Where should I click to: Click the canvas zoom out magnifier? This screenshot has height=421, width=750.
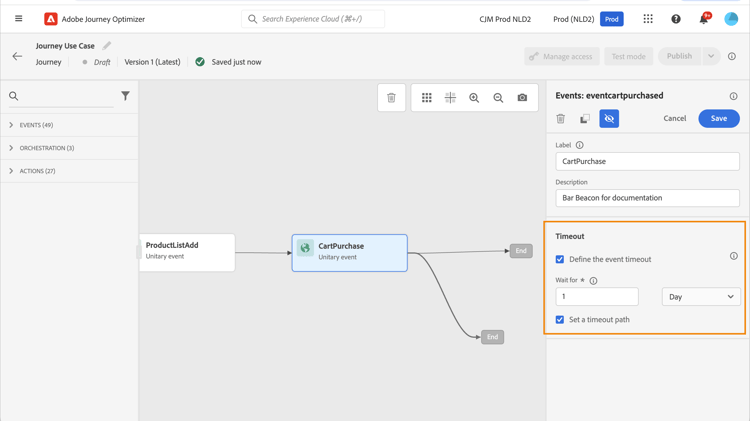498,98
